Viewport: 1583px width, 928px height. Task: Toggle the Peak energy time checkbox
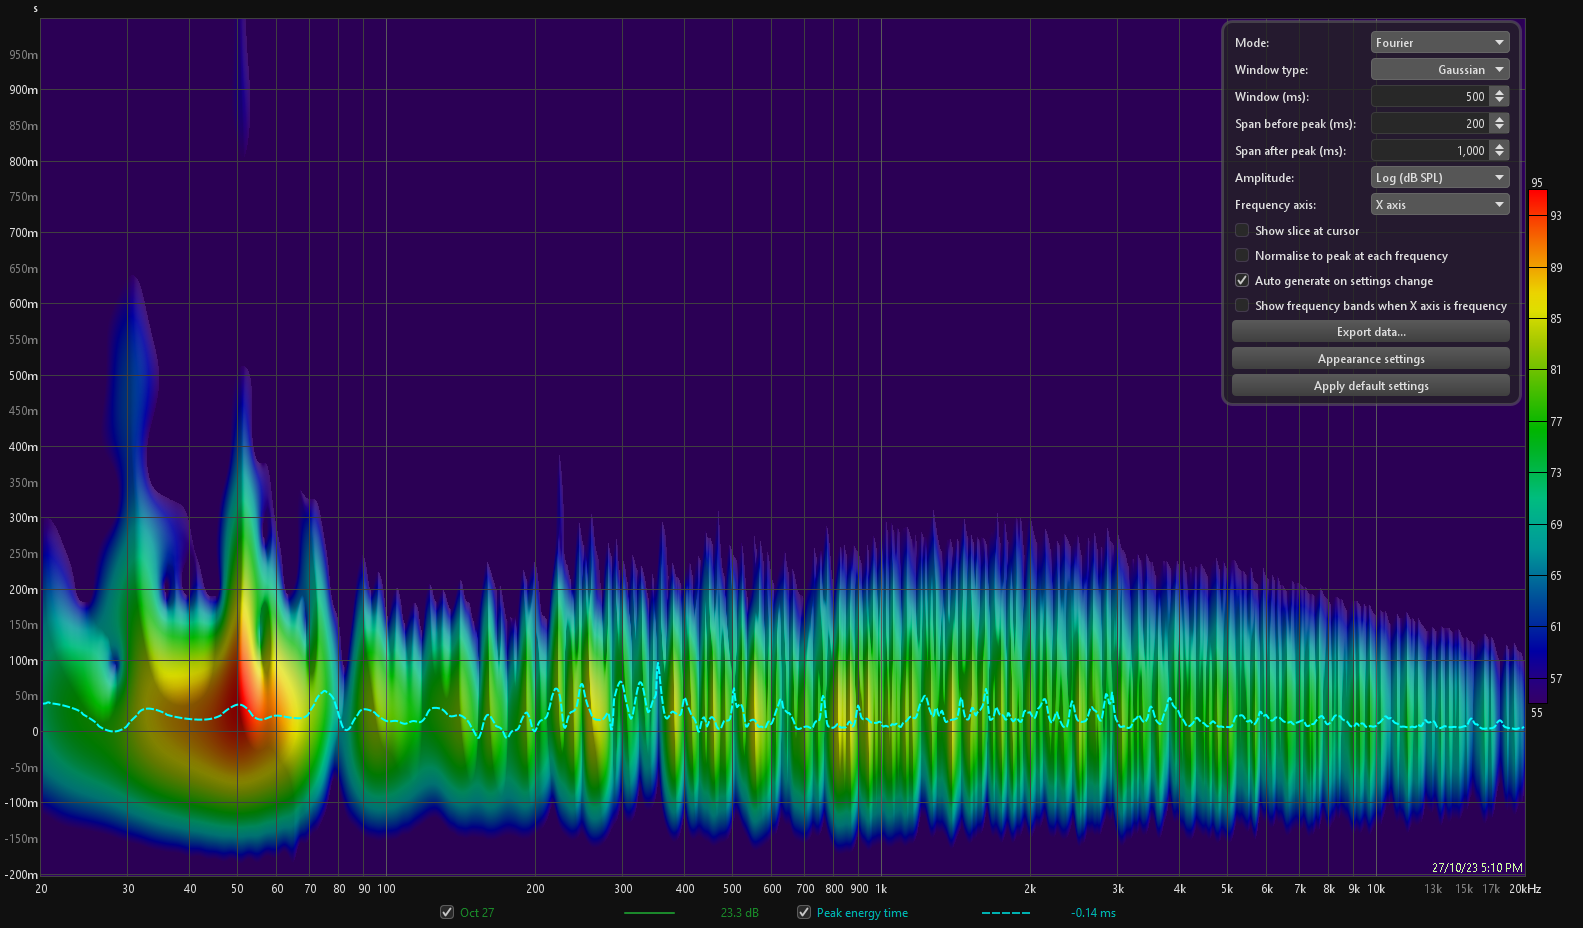click(x=804, y=912)
